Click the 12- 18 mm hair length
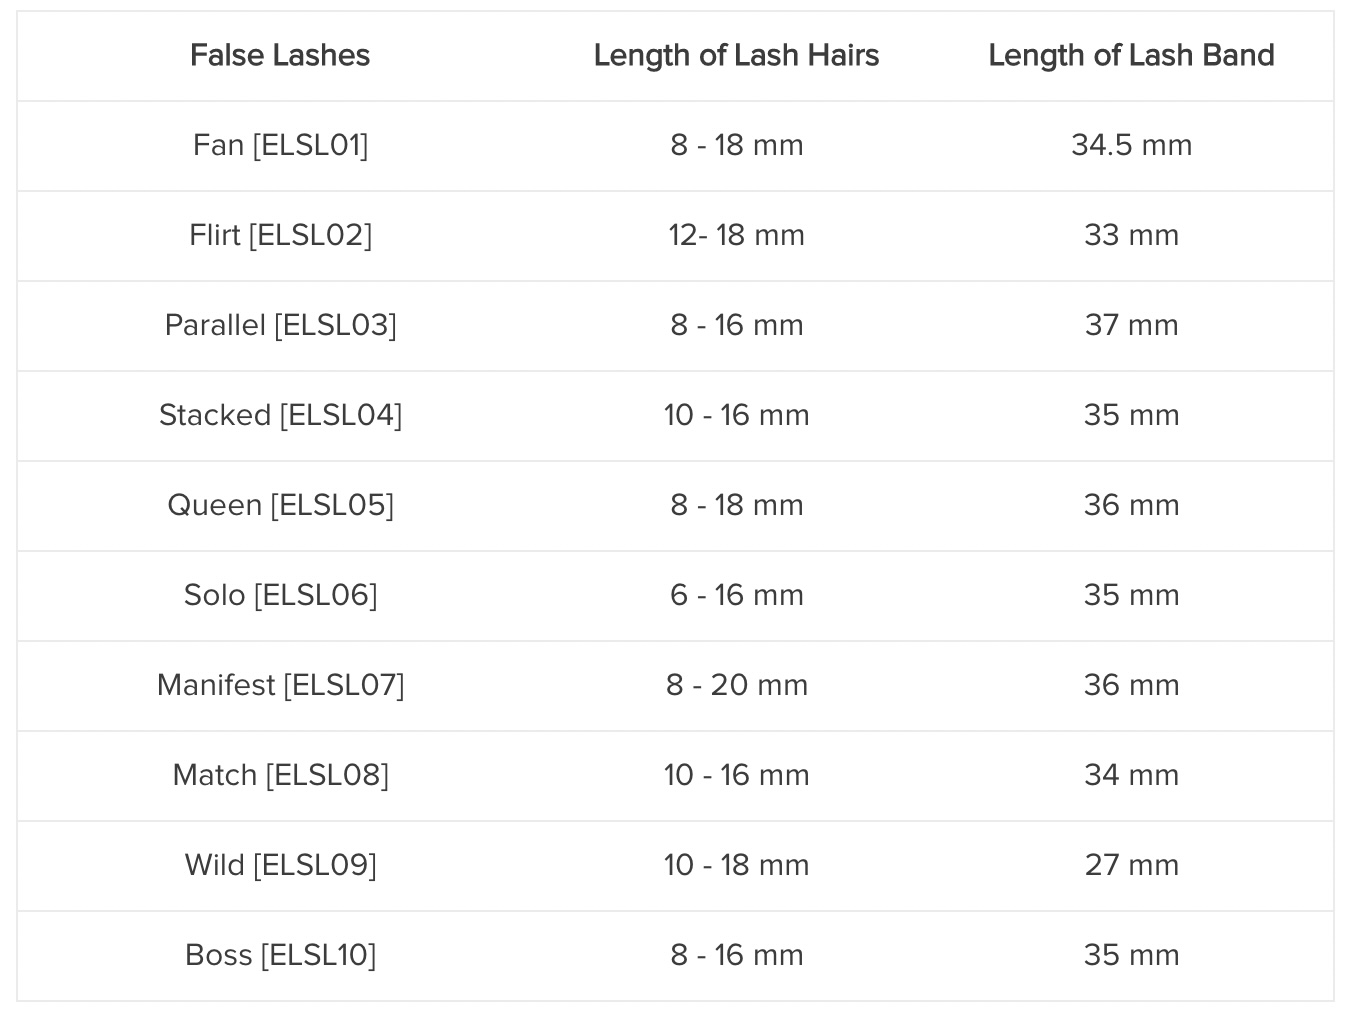1350x1012 pixels. click(737, 236)
